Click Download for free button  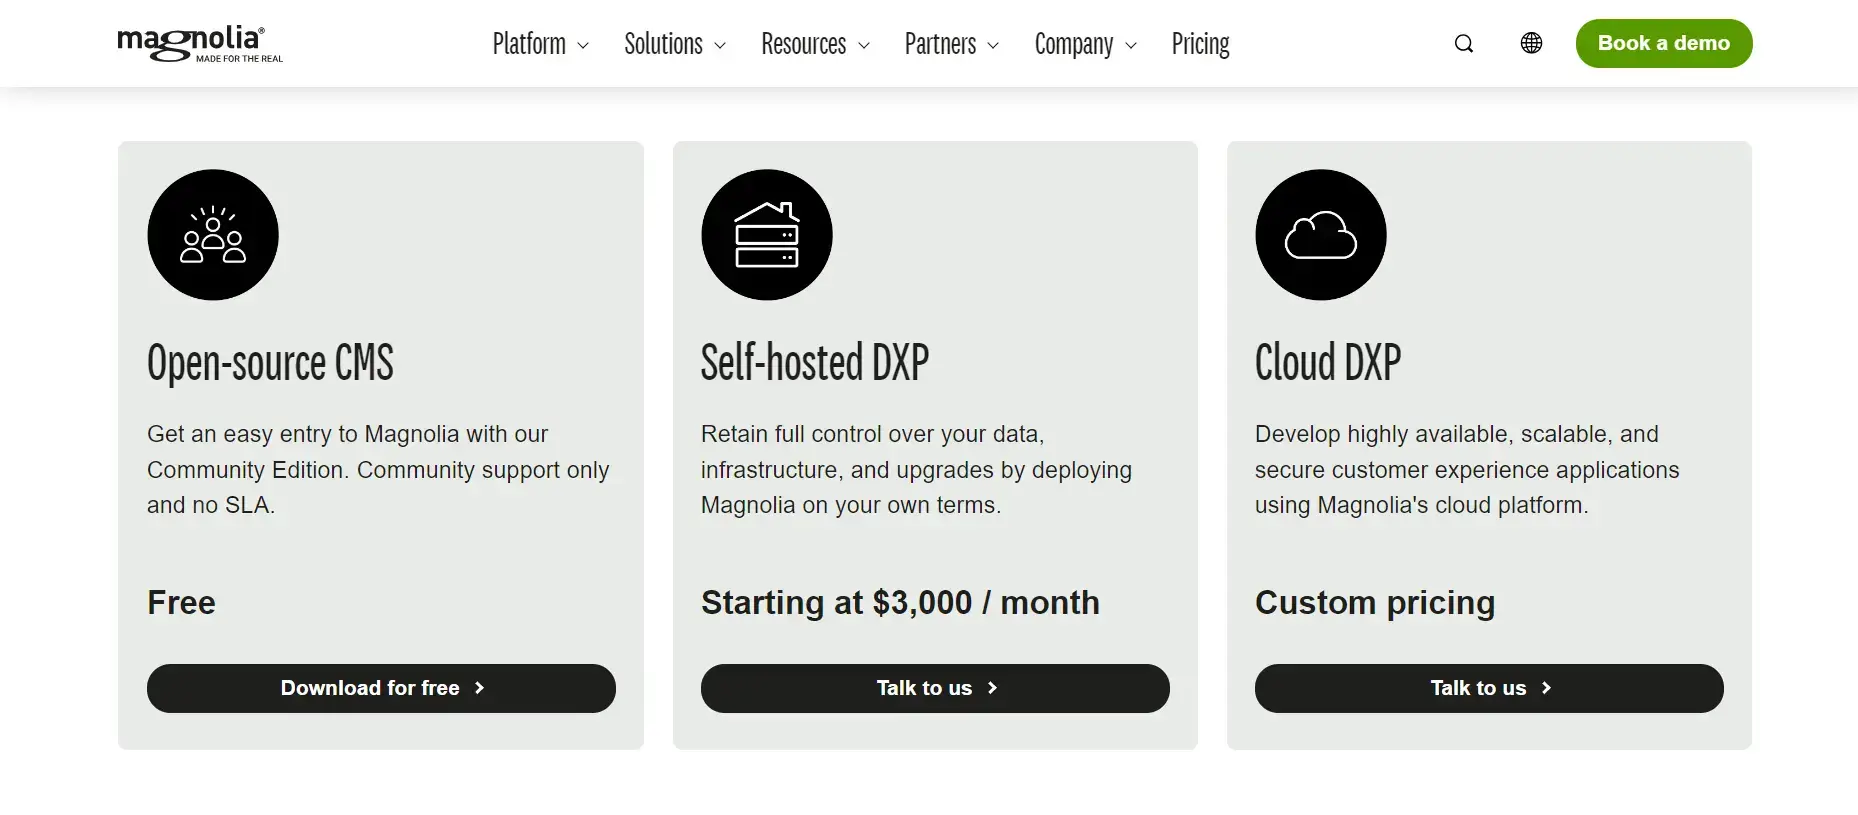(381, 688)
